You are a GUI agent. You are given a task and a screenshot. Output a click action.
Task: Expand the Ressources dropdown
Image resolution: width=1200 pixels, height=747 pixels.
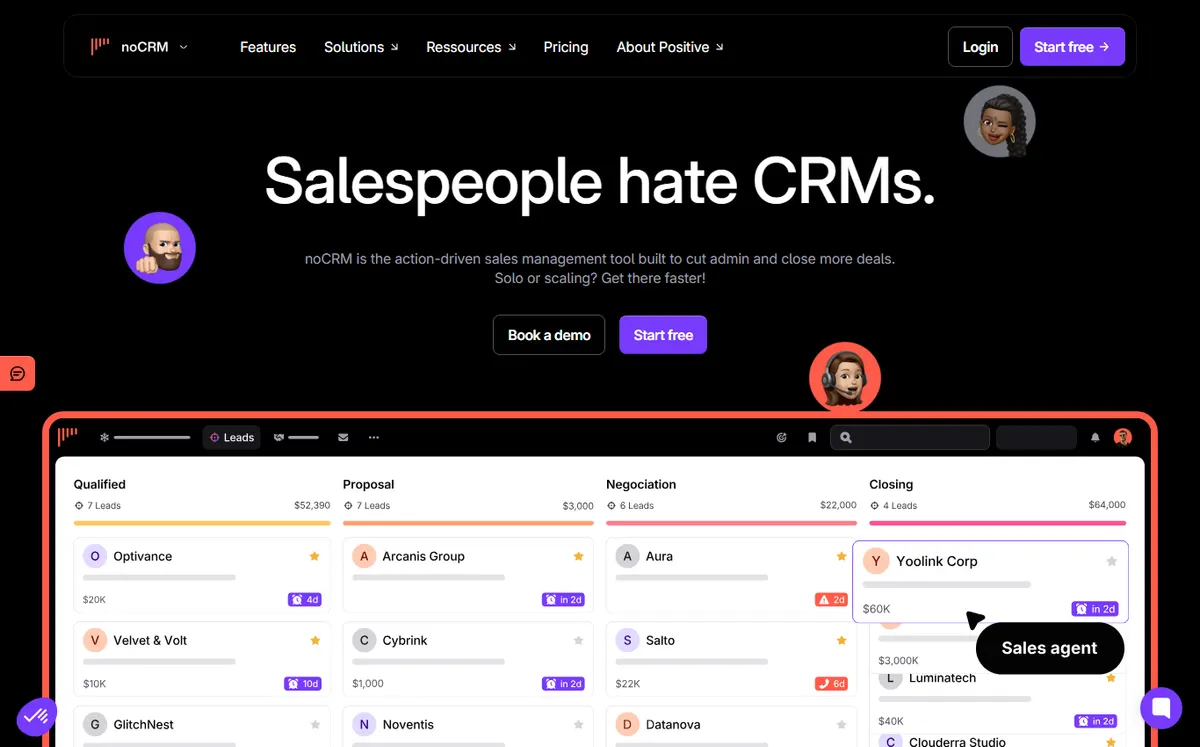click(471, 47)
